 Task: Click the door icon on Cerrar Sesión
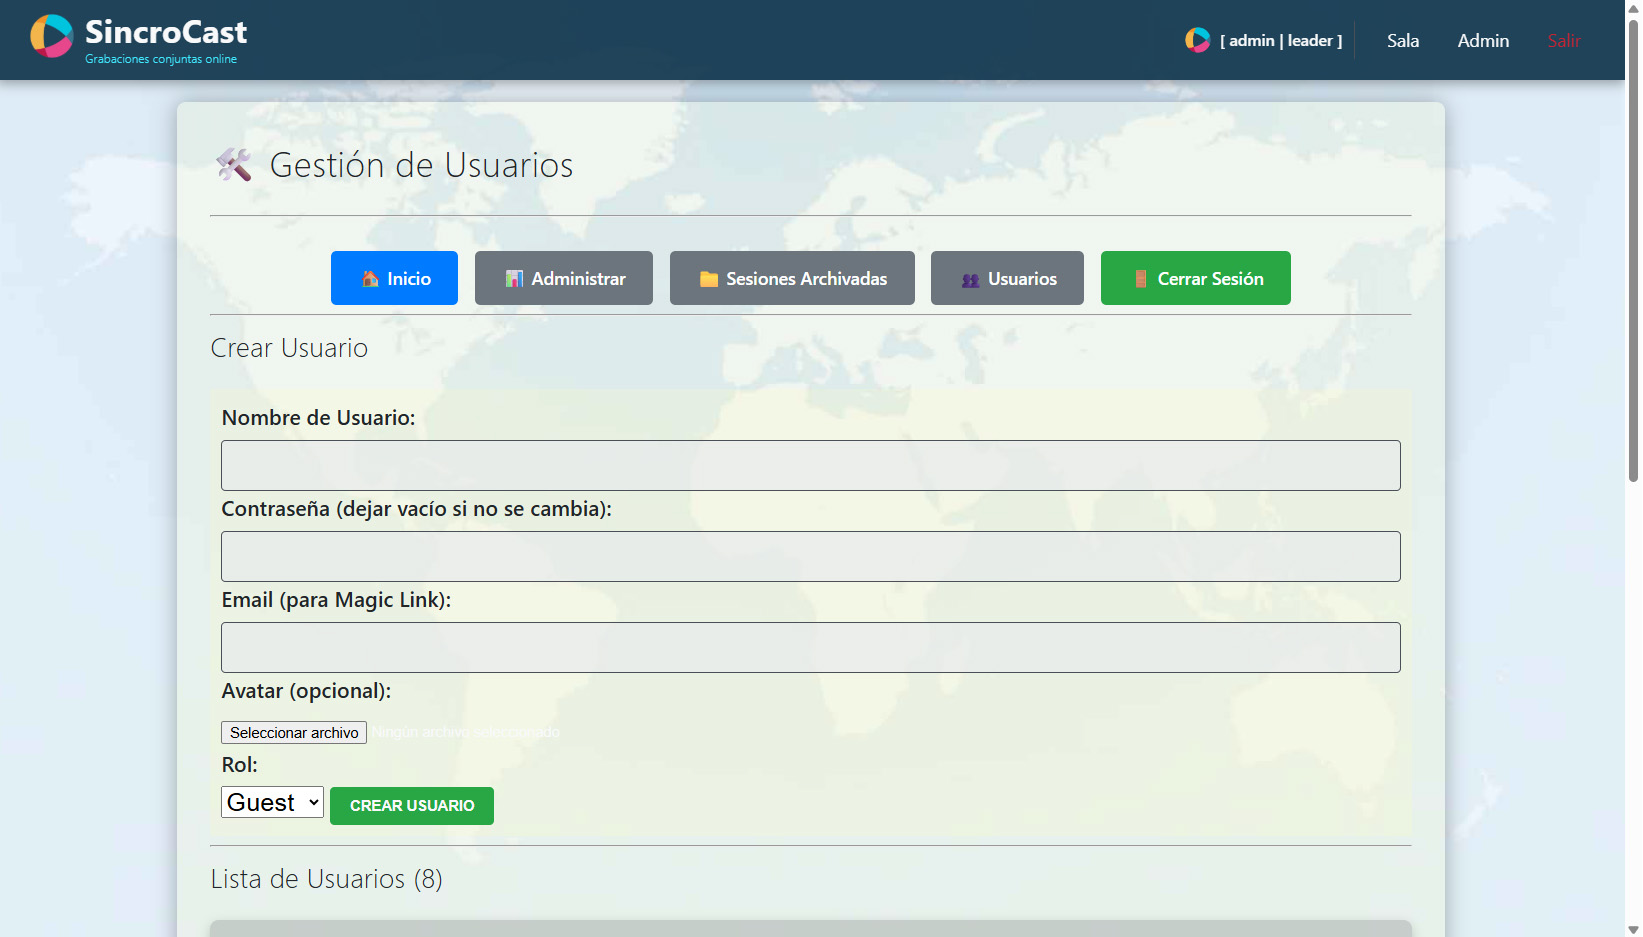(1140, 278)
